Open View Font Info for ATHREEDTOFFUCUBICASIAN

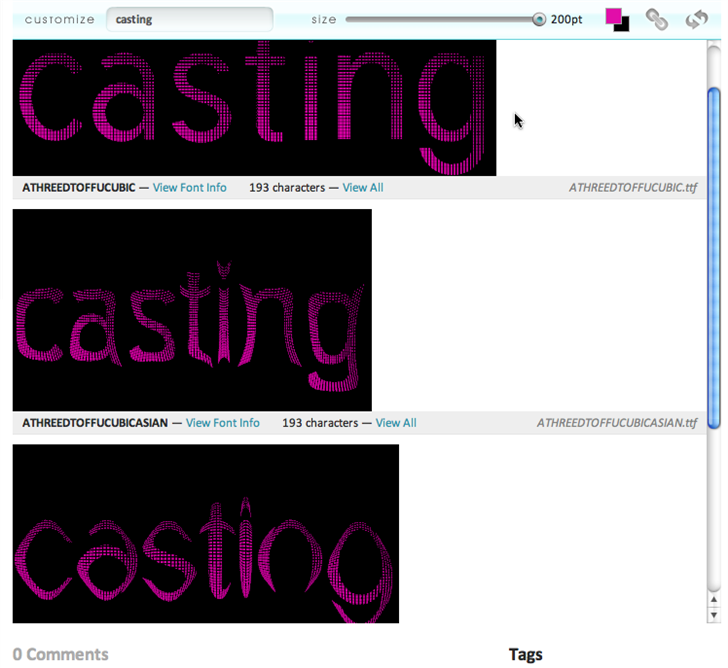click(x=222, y=423)
